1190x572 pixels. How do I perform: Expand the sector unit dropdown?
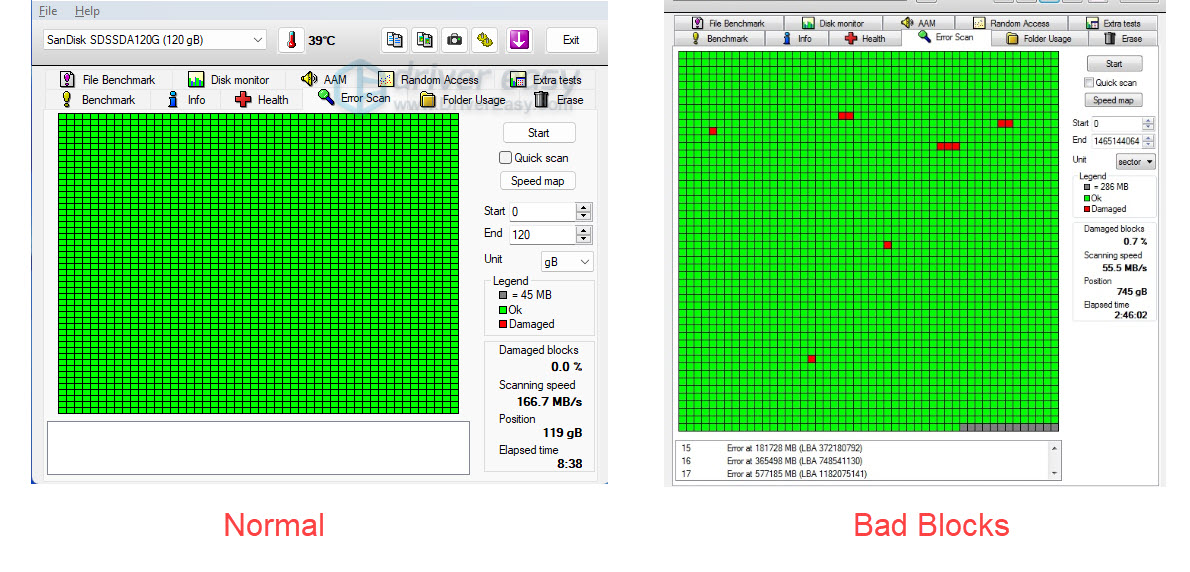(1135, 161)
